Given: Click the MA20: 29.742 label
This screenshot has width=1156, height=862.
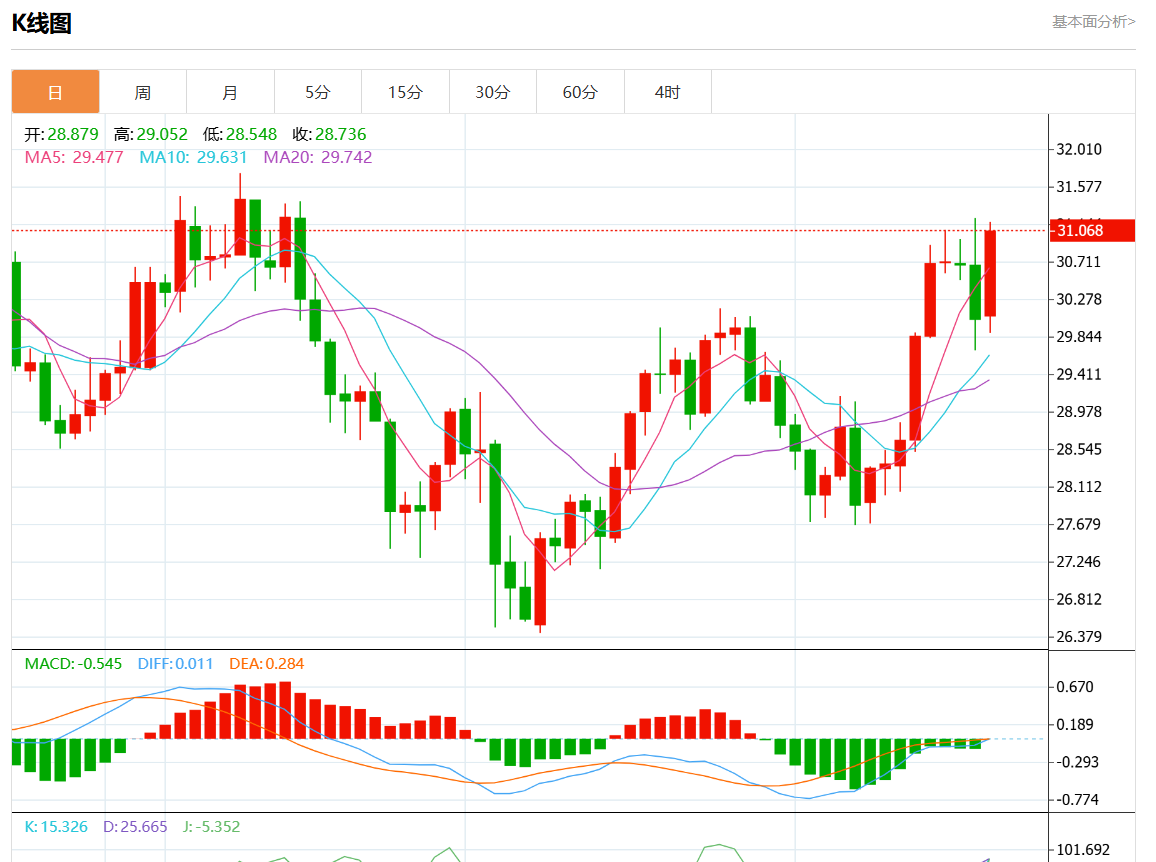Looking at the screenshot, I should pos(318,157).
